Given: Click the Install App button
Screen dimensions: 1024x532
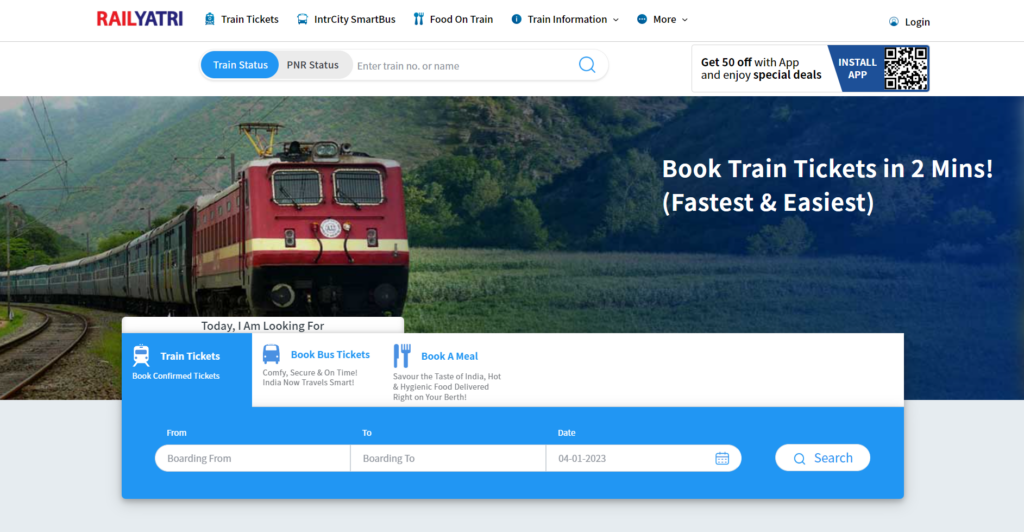Looking at the screenshot, I should (x=857, y=68).
